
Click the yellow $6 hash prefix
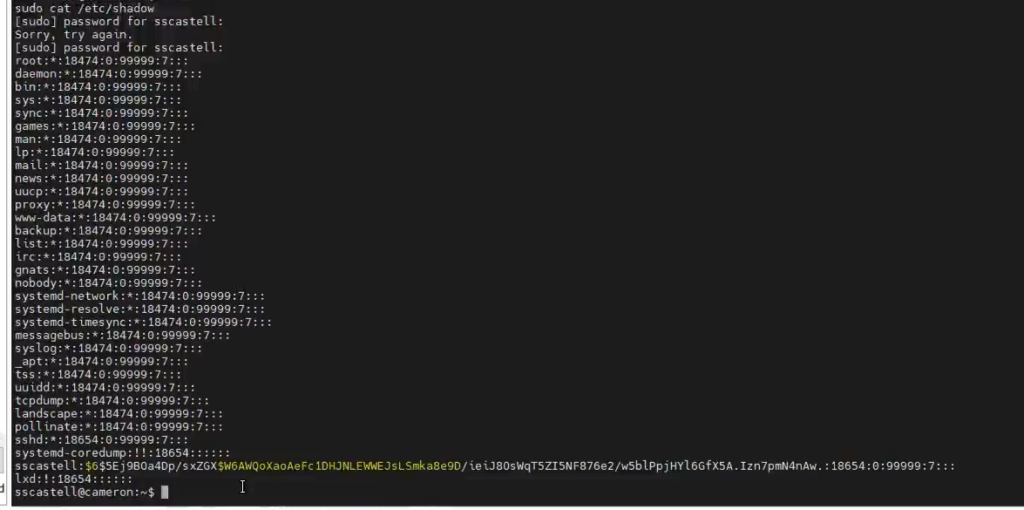click(x=91, y=466)
